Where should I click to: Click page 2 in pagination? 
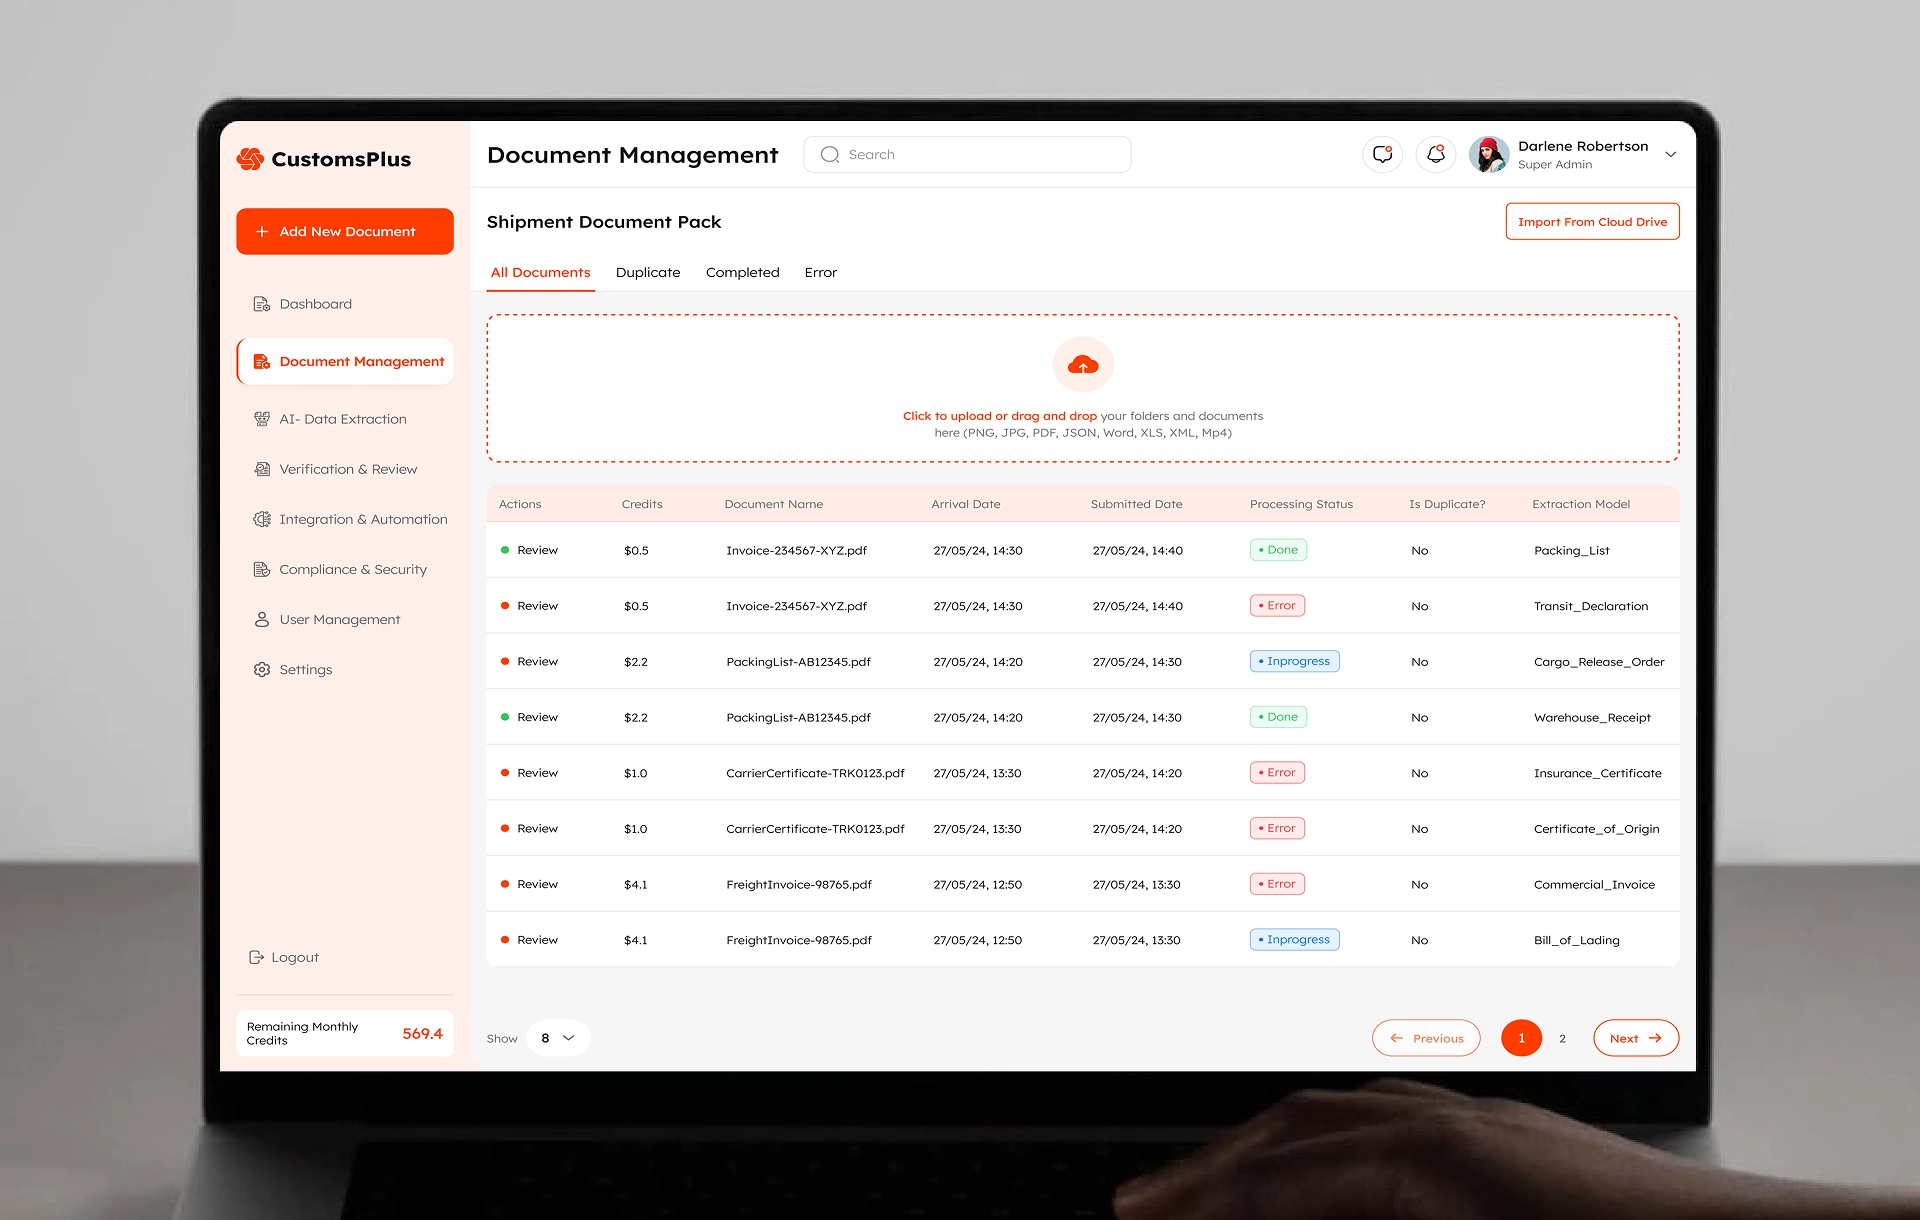[1562, 1038]
